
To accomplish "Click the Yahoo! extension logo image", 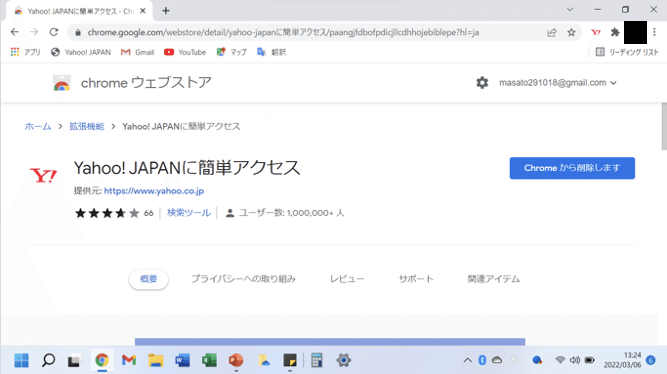I will pyautogui.click(x=43, y=175).
